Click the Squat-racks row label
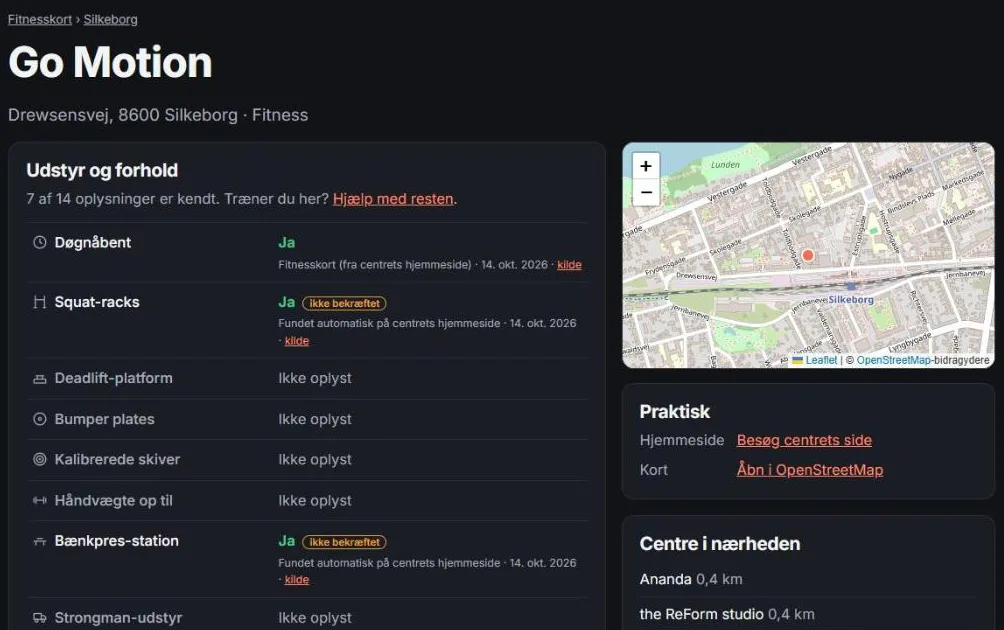The height and width of the screenshot is (630, 1004). (x=97, y=302)
